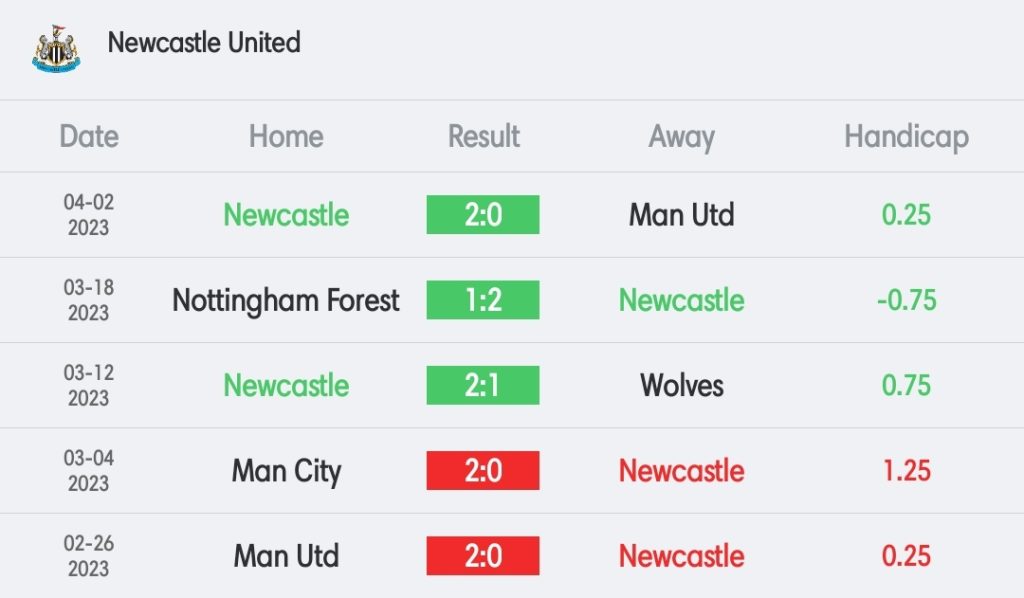Click the Nottingham Forest home team name
Screen dimensions: 1024x598
tap(286, 300)
